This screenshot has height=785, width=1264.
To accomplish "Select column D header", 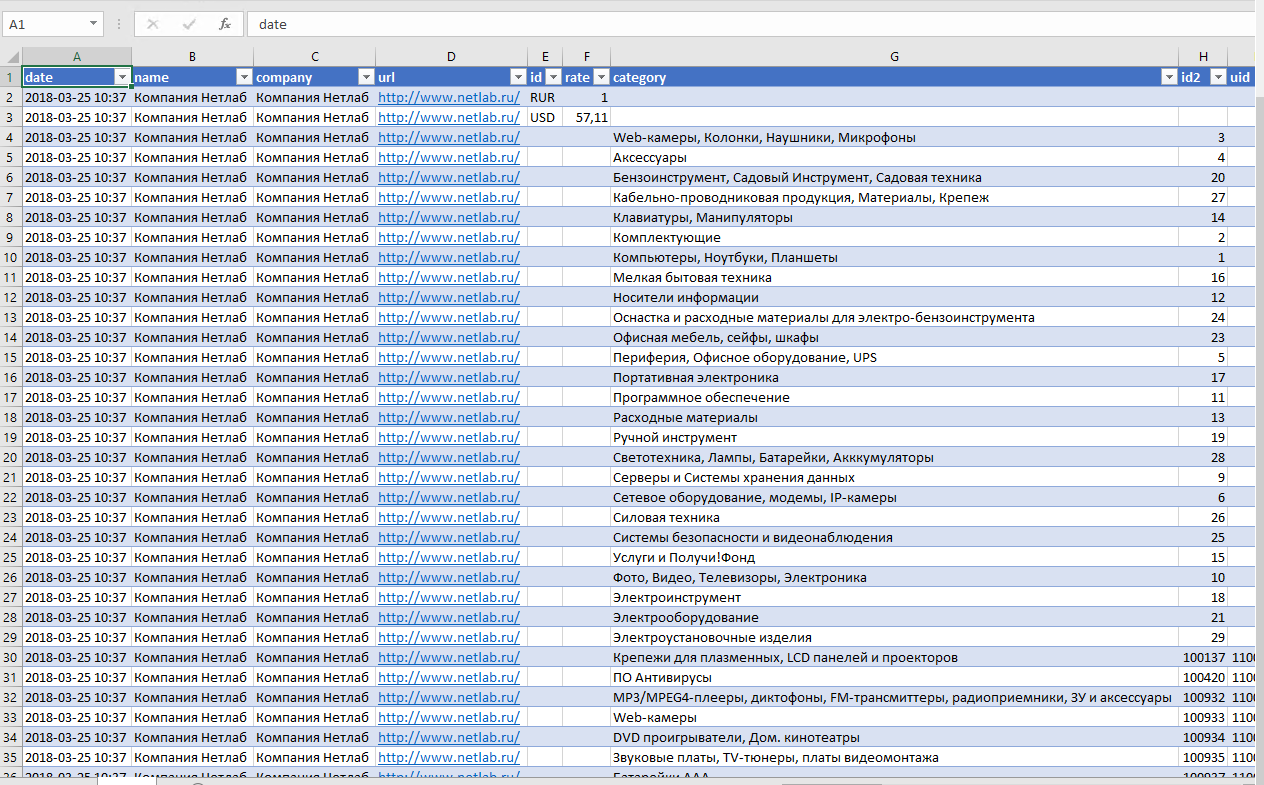I will tap(451, 57).
